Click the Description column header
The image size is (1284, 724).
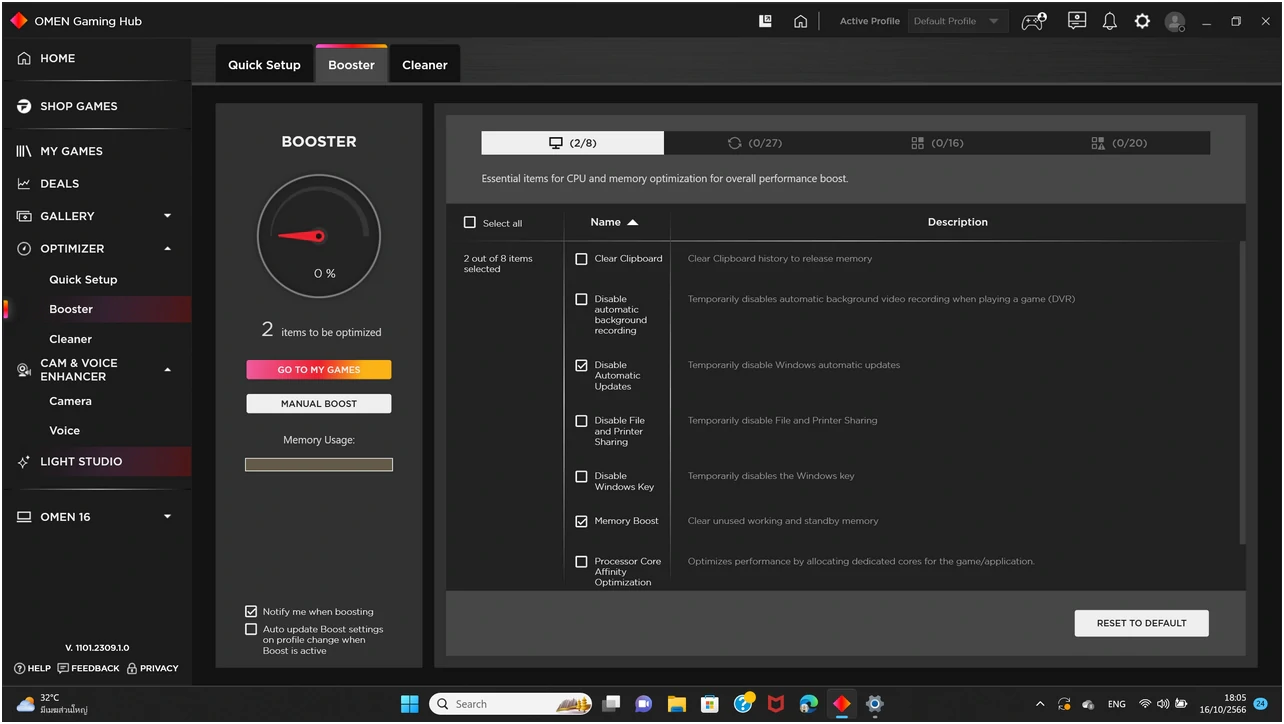tap(957, 222)
